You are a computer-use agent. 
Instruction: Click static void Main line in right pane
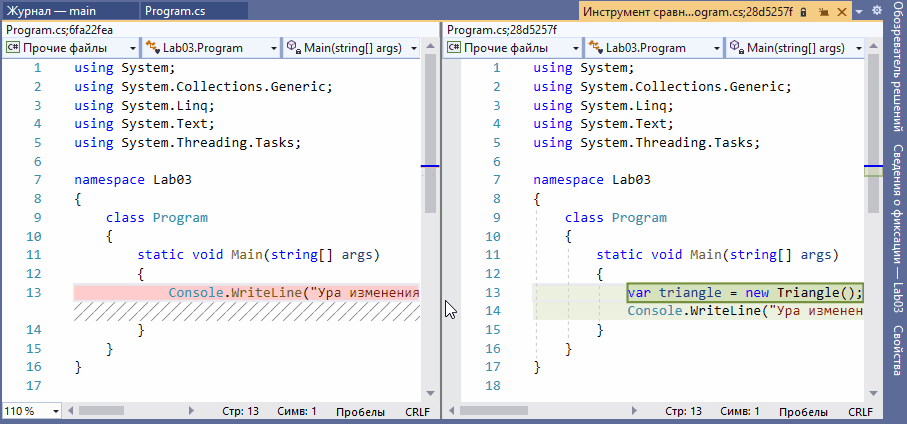[717, 255]
